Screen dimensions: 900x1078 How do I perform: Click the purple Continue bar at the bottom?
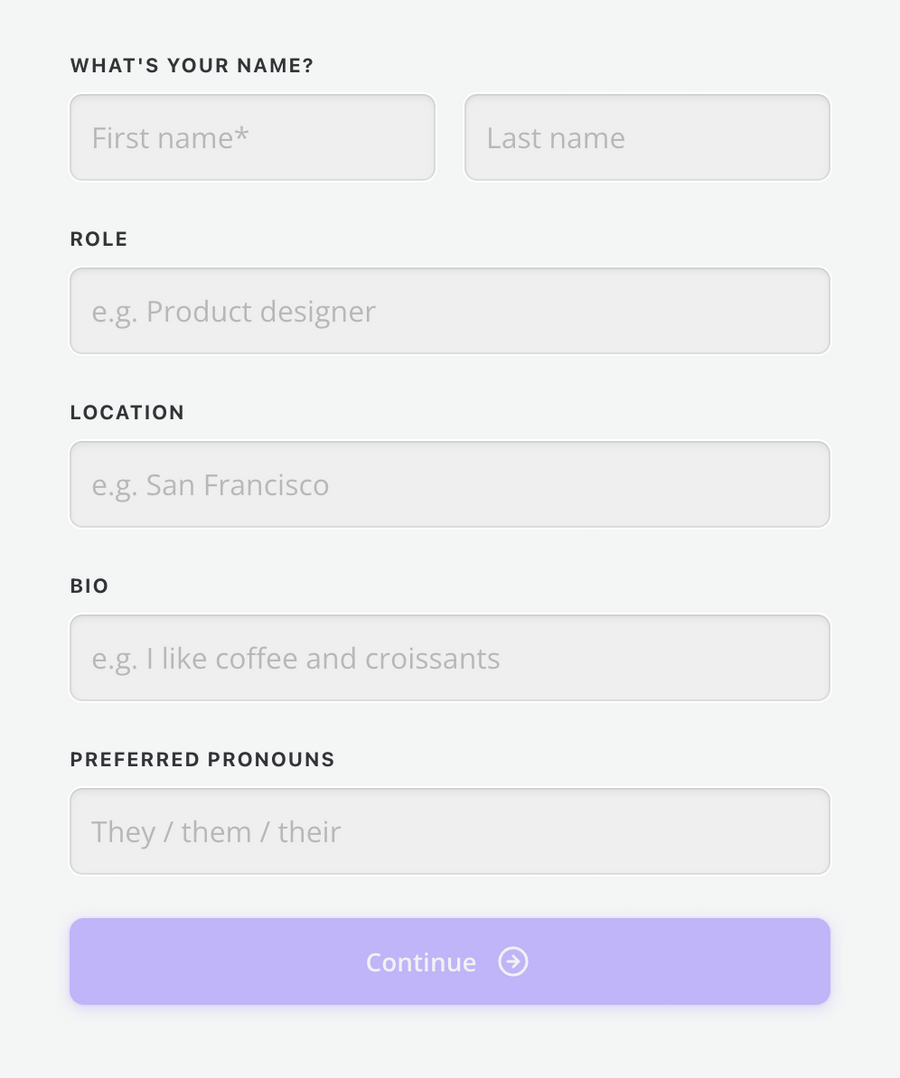pyautogui.click(x=449, y=961)
